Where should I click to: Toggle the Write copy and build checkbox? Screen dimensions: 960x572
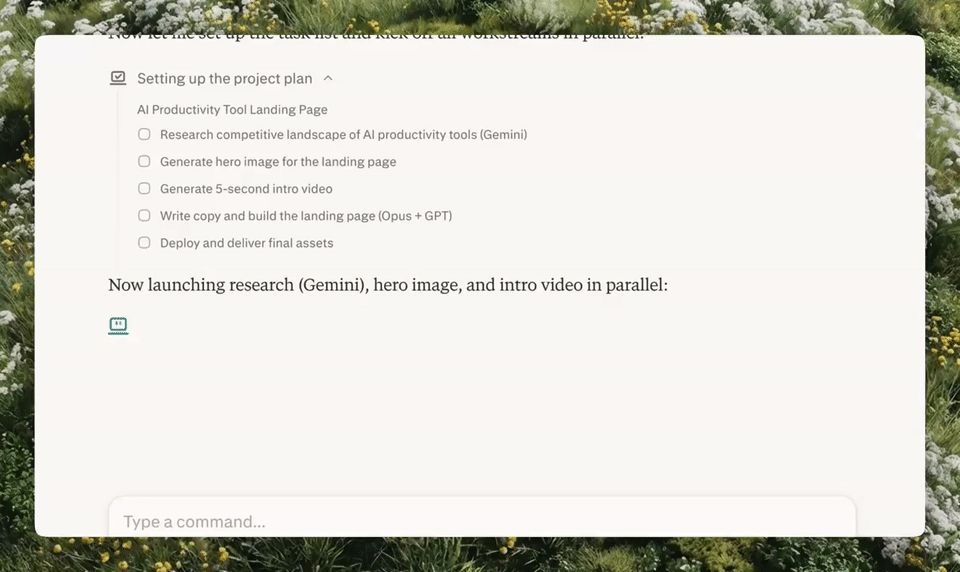(x=144, y=216)
